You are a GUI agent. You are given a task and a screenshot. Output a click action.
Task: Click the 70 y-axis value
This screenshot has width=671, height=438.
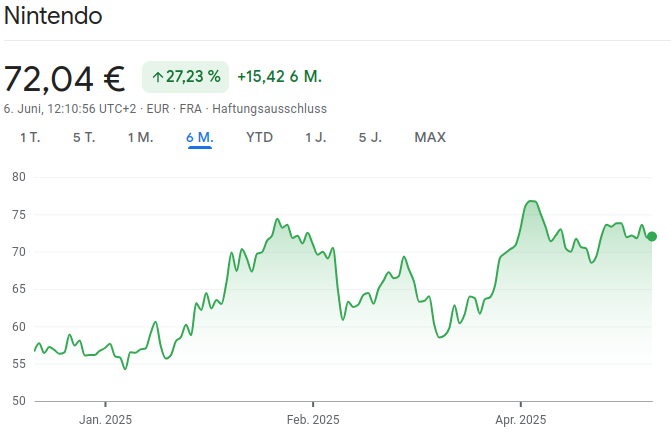19,252
